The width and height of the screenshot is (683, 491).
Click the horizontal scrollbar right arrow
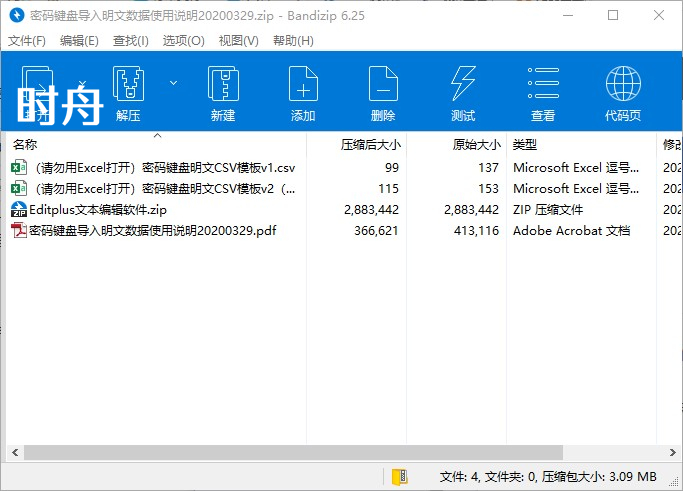pyautogui.click(x=673, y=453)
